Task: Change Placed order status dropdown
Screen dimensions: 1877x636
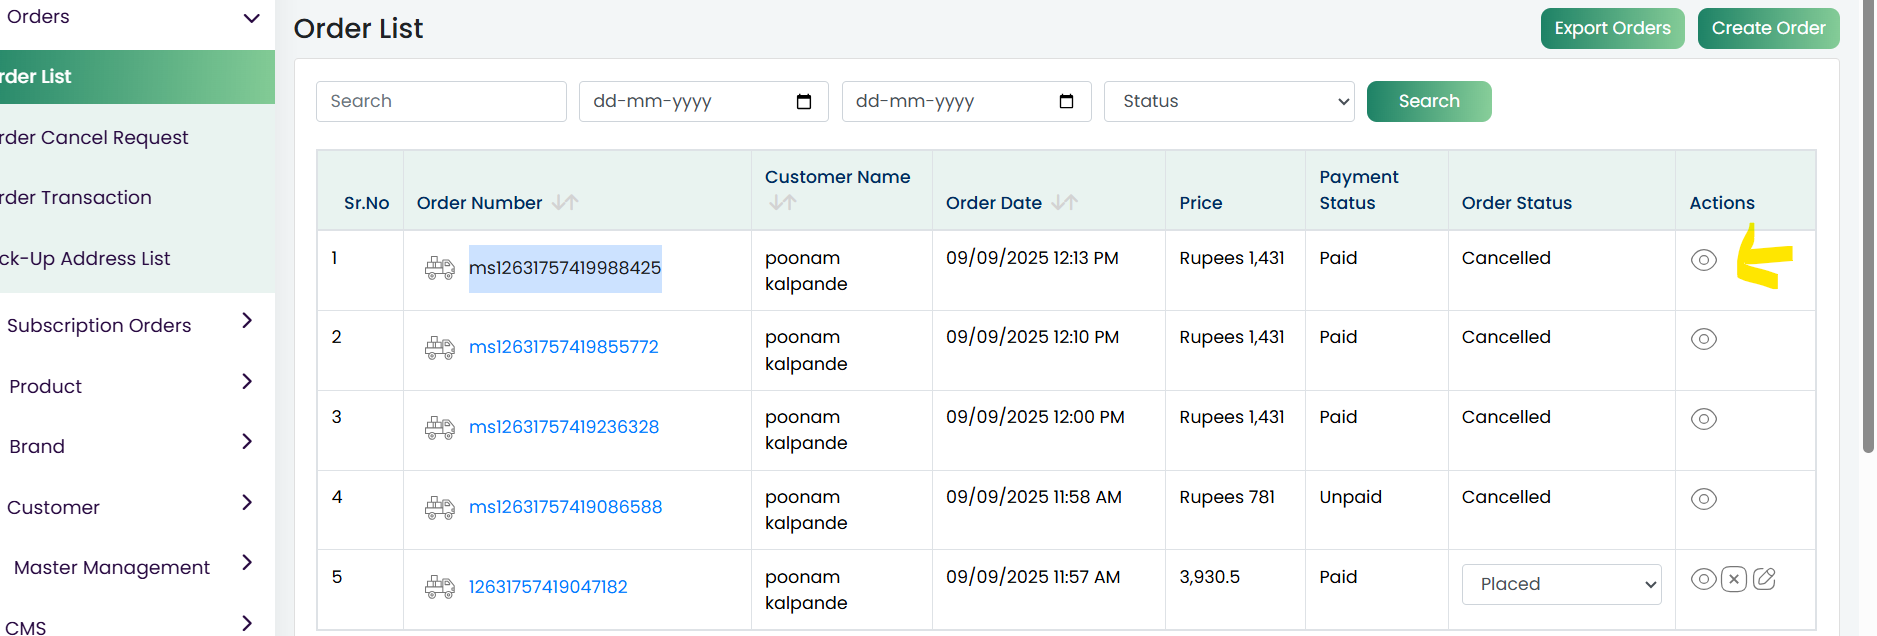Action: pyautogui.click(x=1561, y=584)
